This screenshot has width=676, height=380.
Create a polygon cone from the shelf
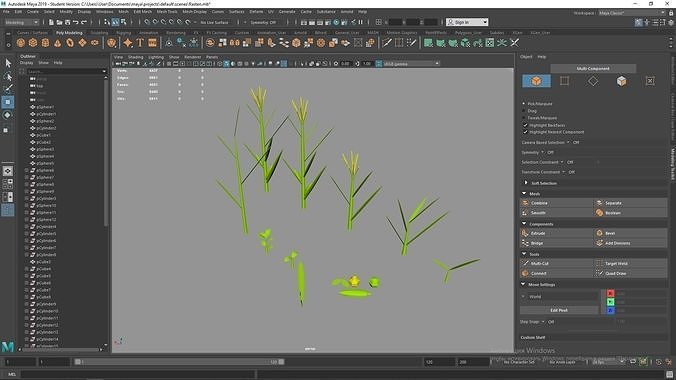pyautogui.click(x=58, y=43)
